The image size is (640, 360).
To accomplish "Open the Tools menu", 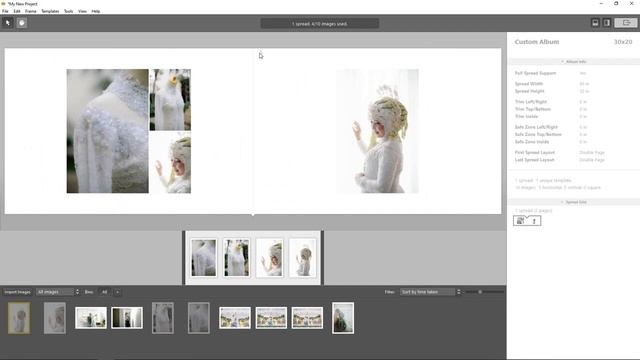I will [x=69, y=11].
